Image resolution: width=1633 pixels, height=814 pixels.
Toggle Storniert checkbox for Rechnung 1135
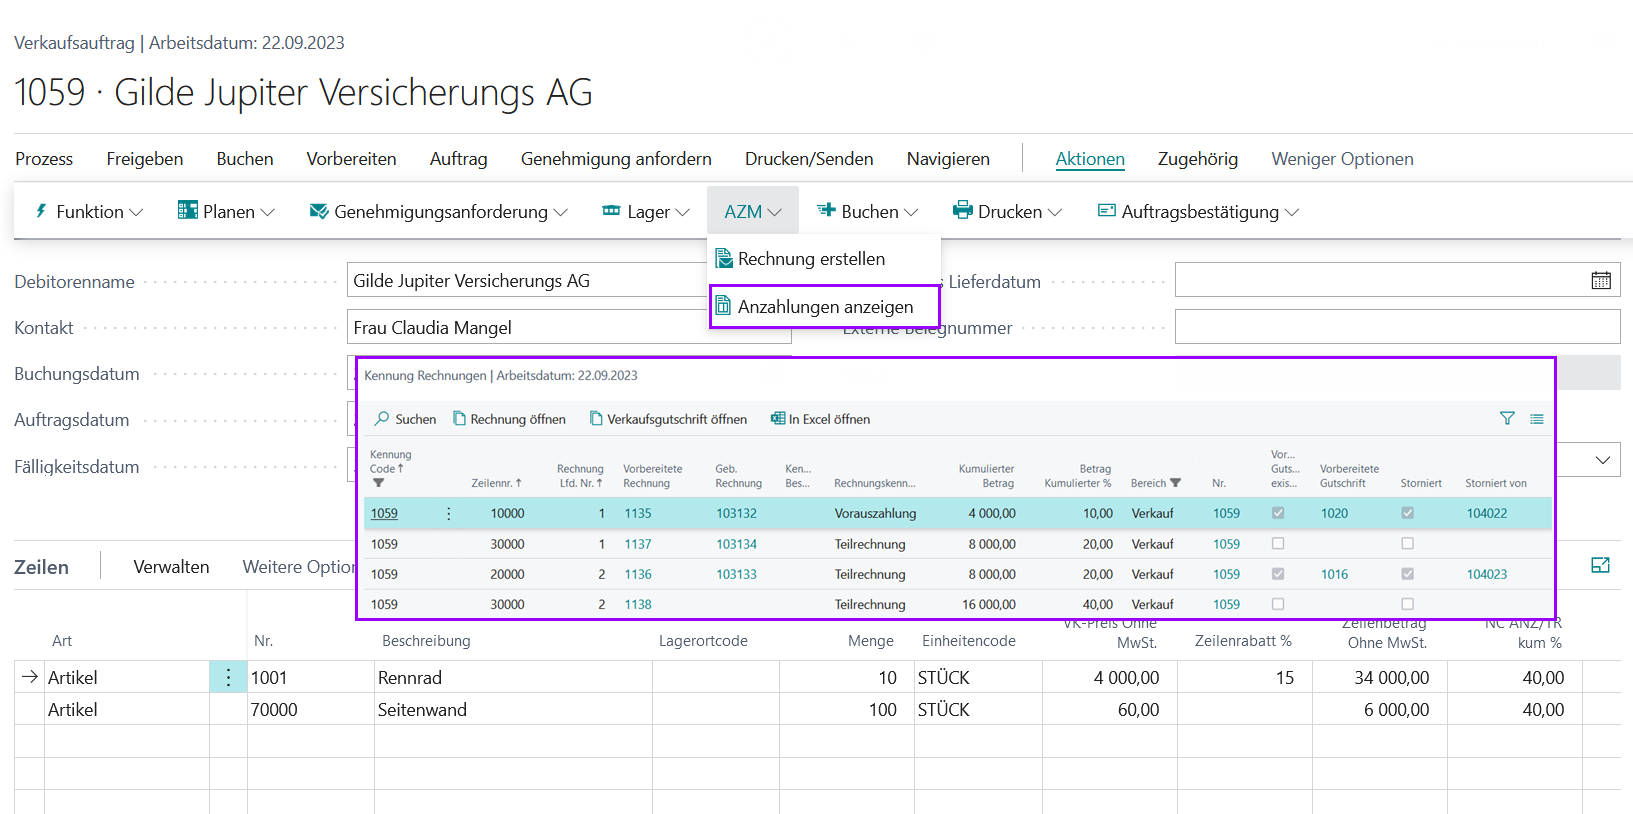pos(1408,513)
